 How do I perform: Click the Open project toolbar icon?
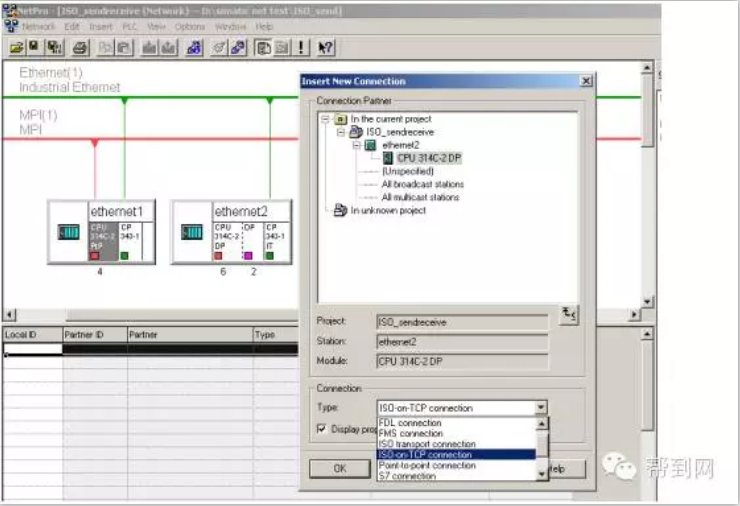[x=16, y=47]
